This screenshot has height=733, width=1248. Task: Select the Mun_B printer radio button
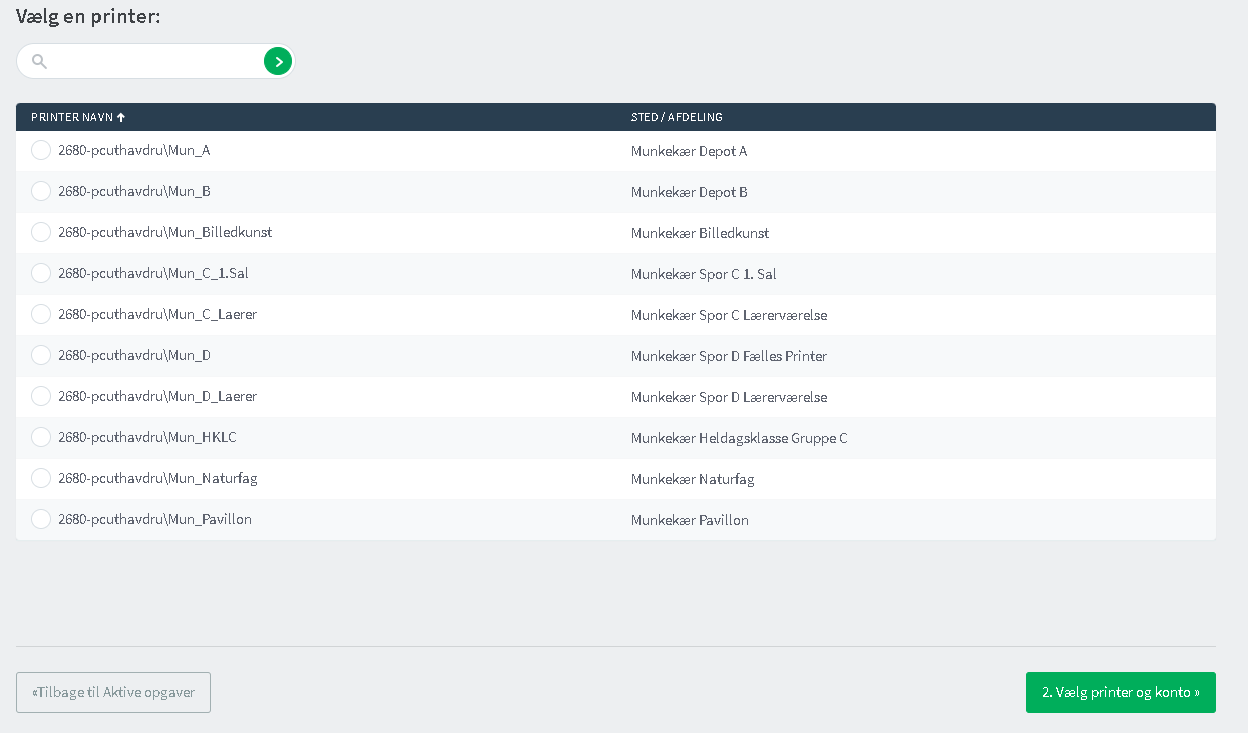click(x=41, y=191)
